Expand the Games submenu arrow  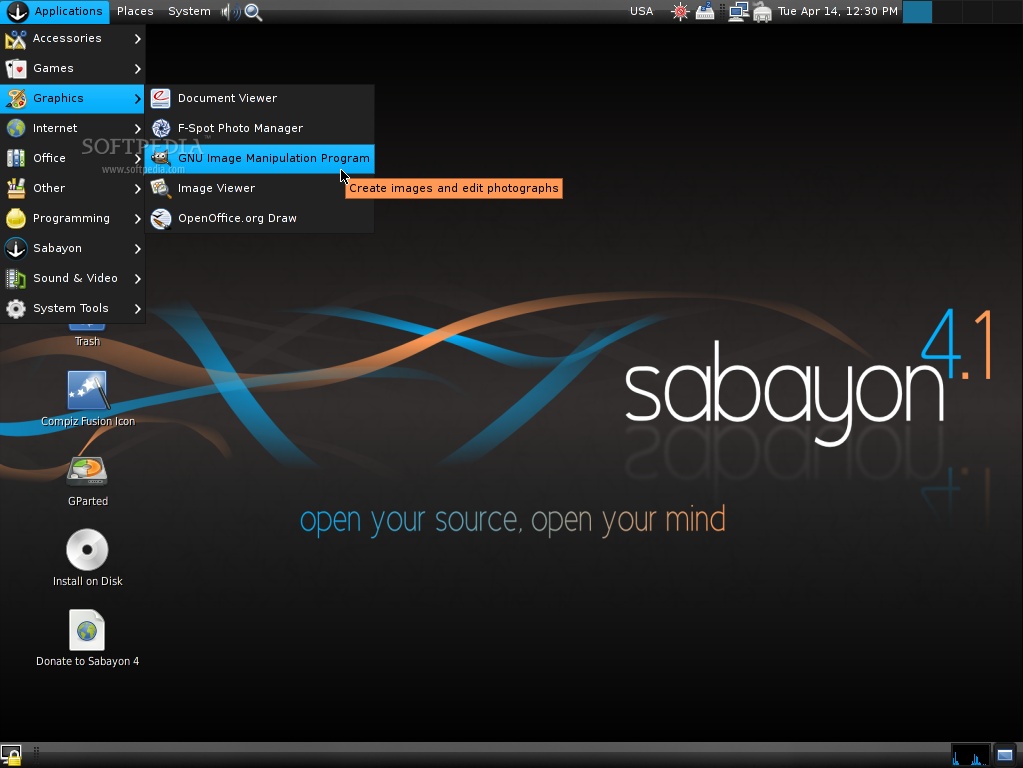(x=138, y=69)
